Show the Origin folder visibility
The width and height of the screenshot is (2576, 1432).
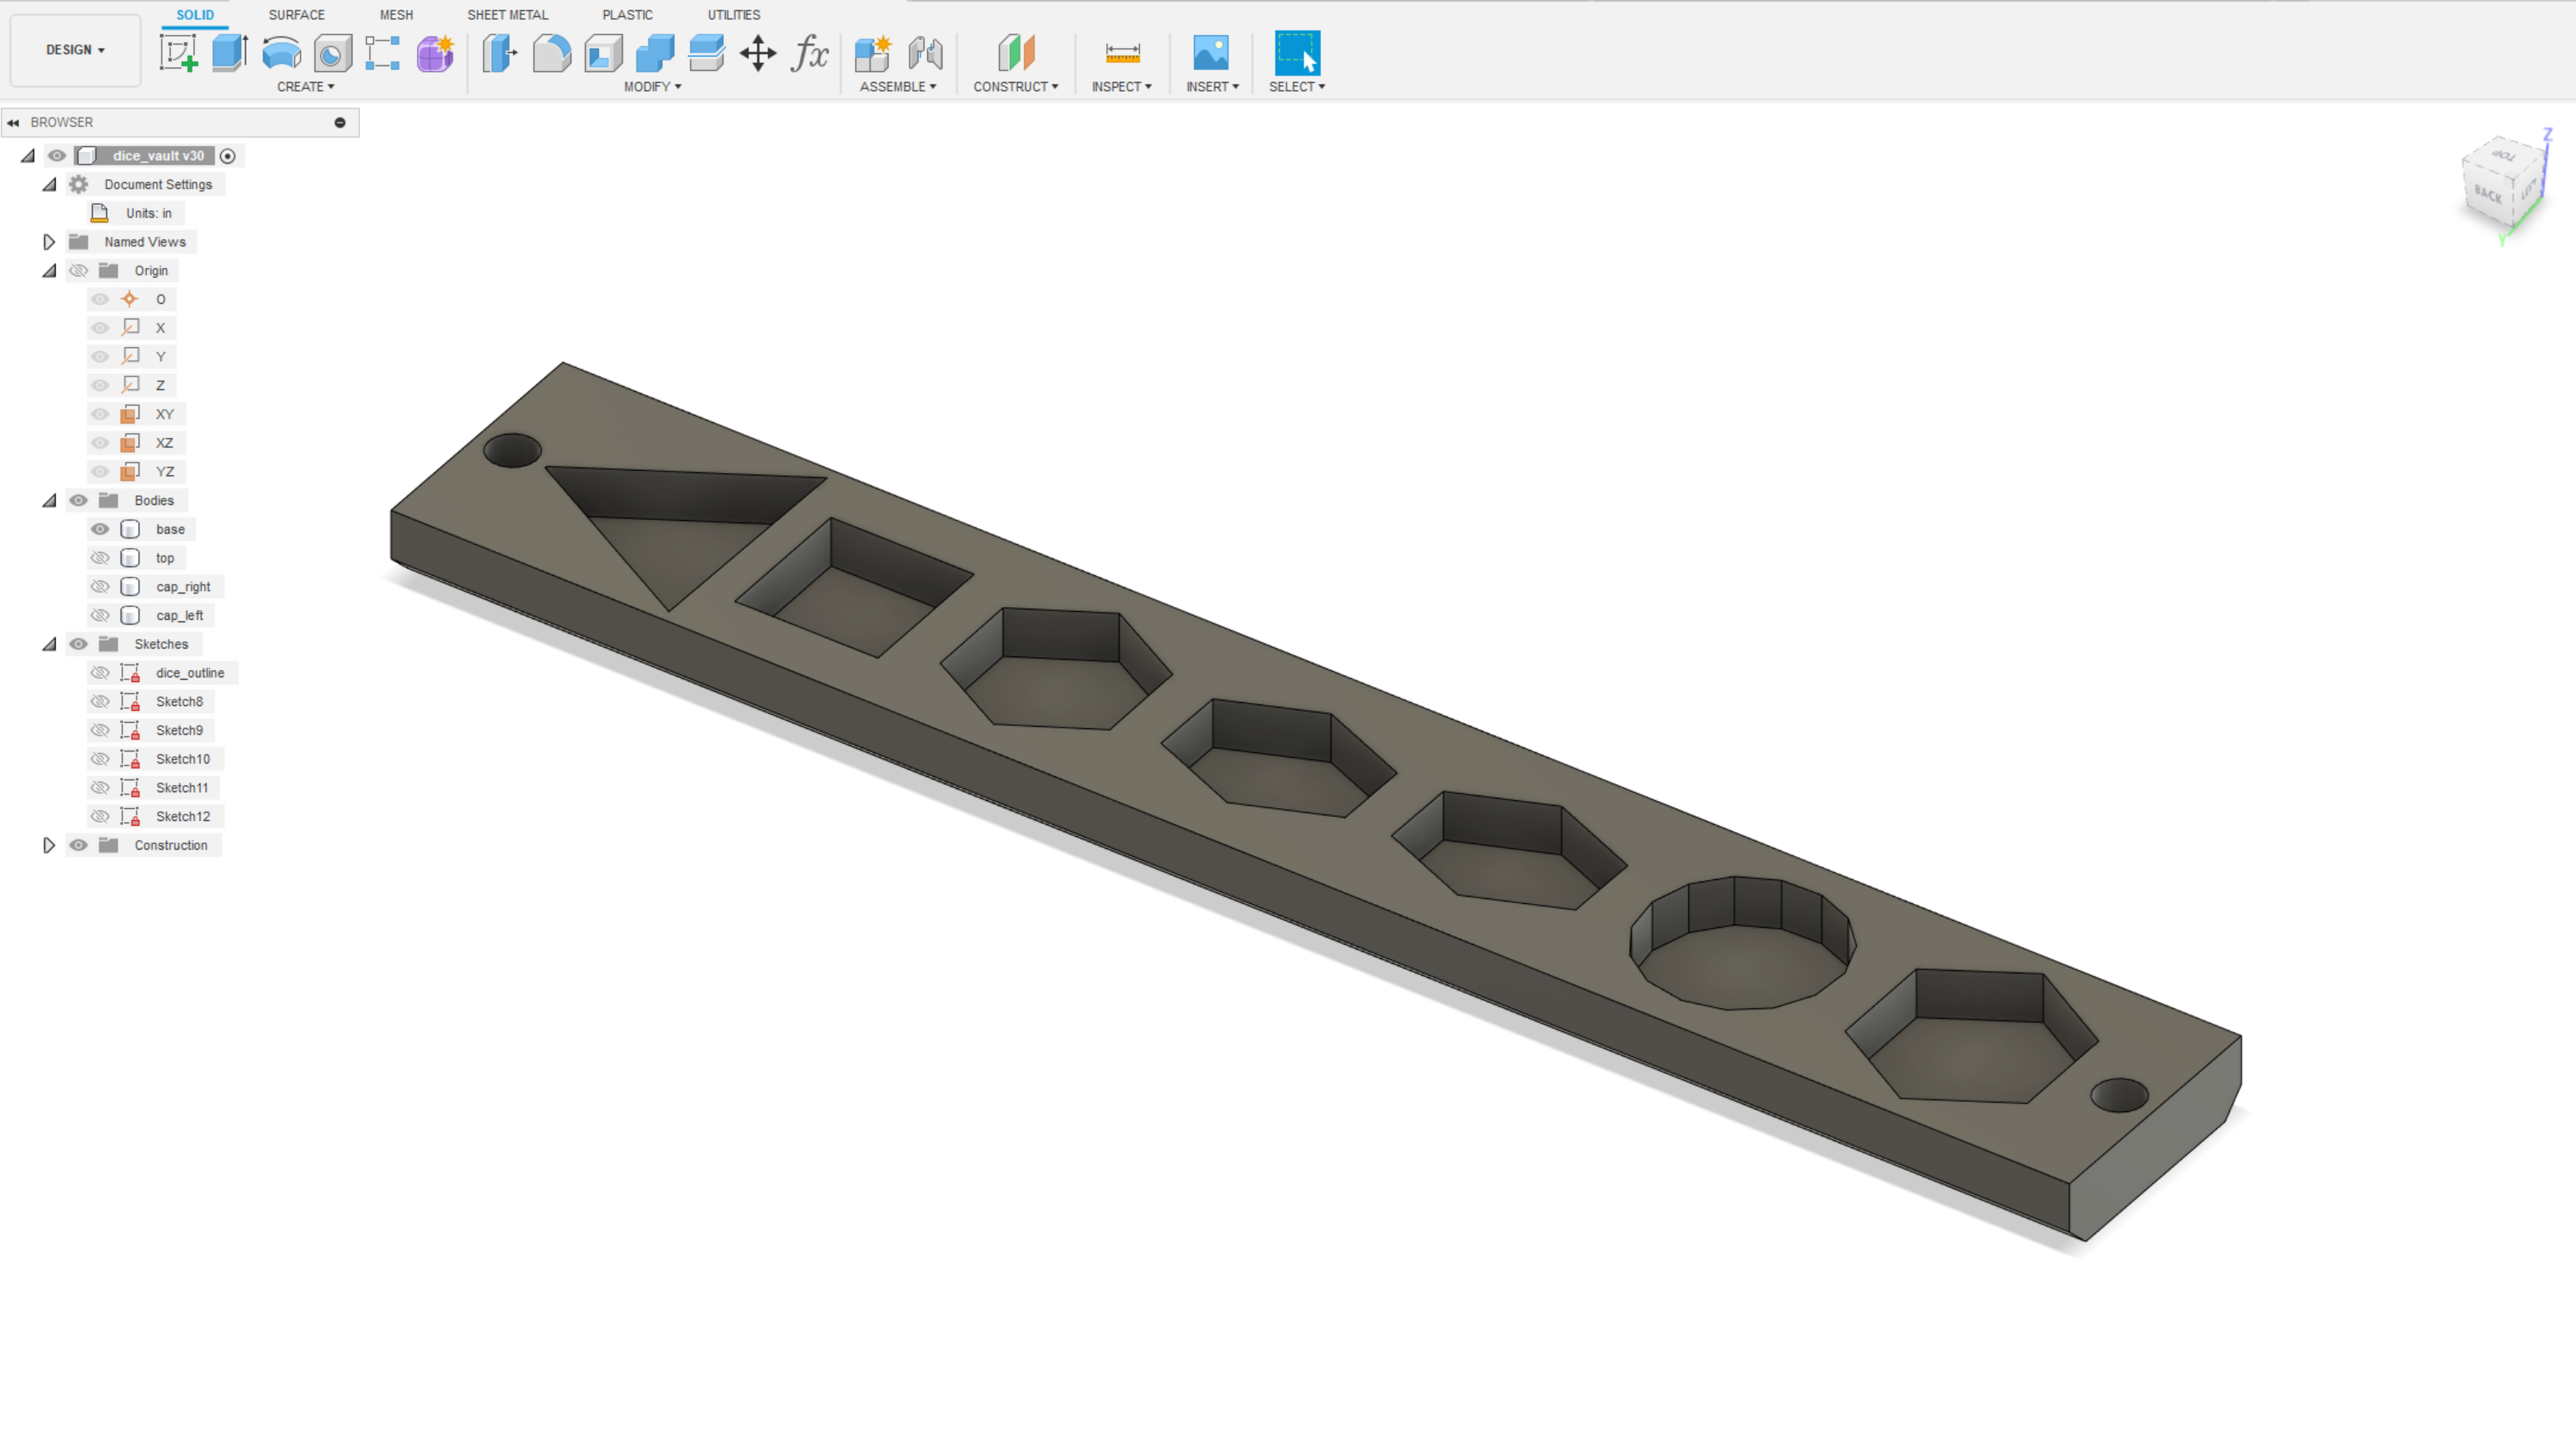click(x=78, y=270)
